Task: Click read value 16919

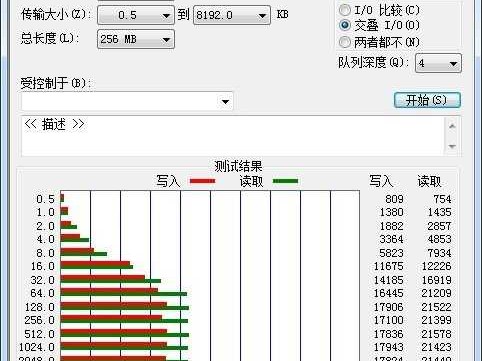Action: [437, 280]
